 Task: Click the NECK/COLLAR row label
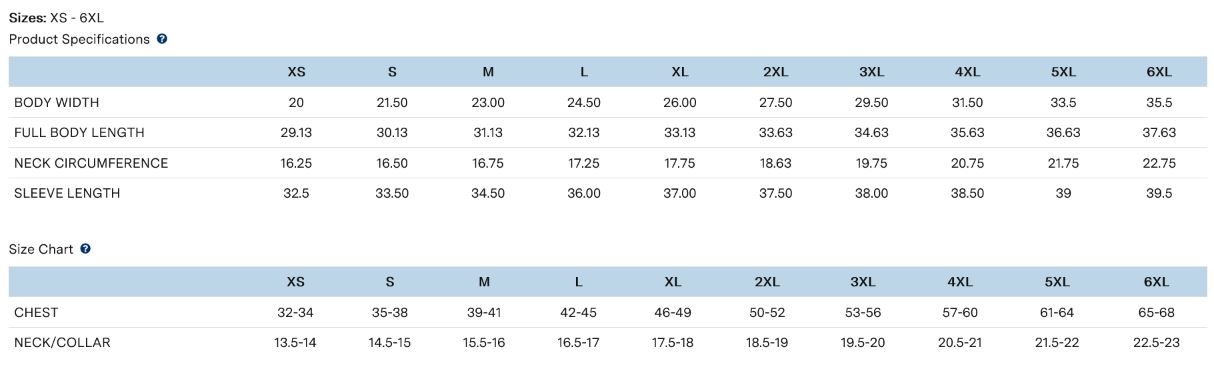(62, 343)
